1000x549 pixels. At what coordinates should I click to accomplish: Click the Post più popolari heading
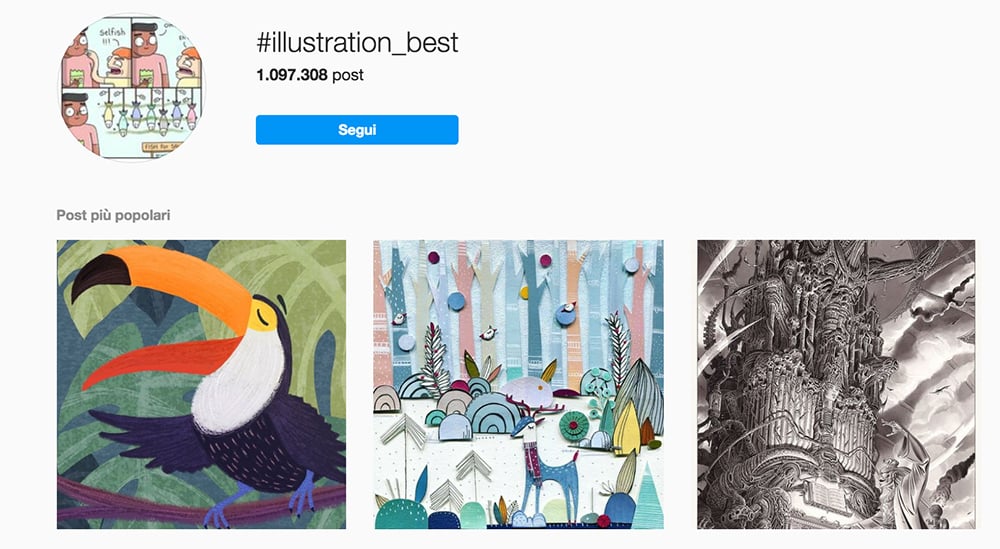114,215
